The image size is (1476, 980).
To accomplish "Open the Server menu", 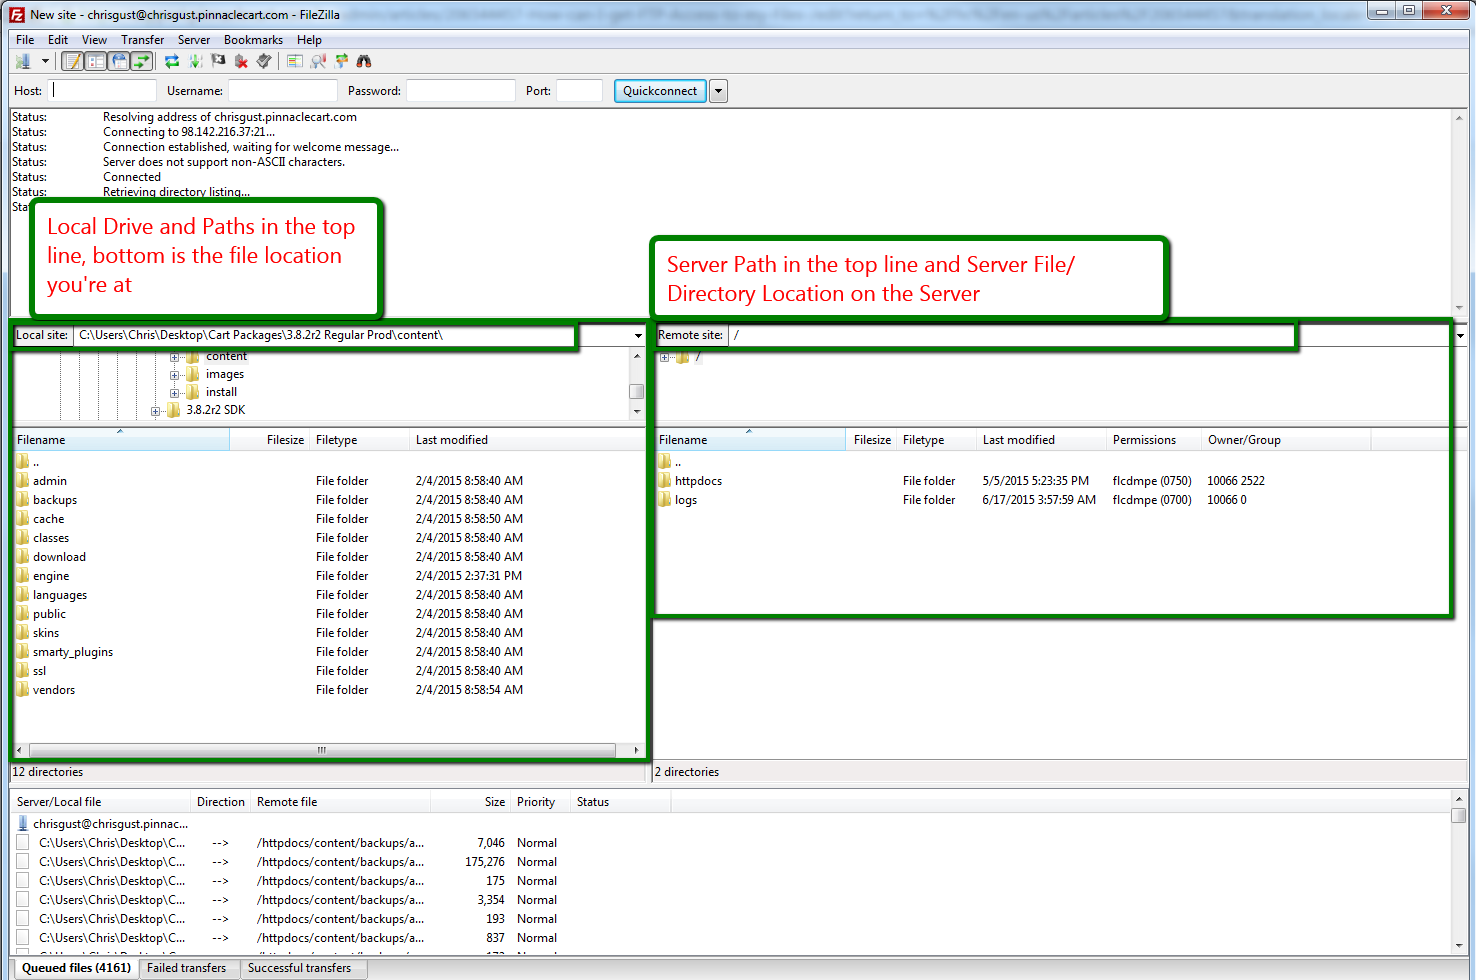I will tap(194, 40).
